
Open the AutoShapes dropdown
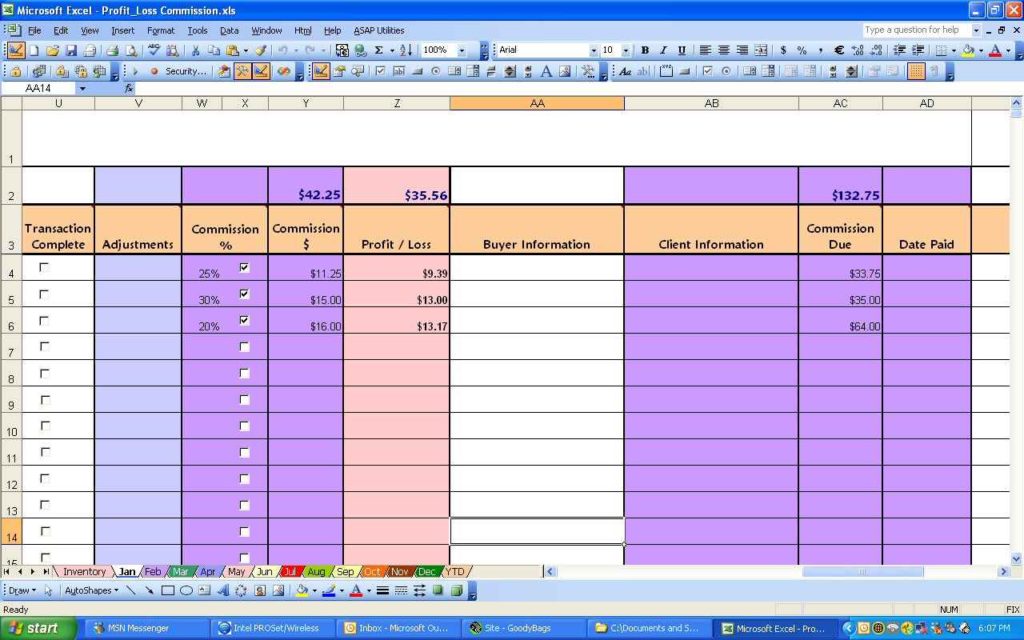91,590
